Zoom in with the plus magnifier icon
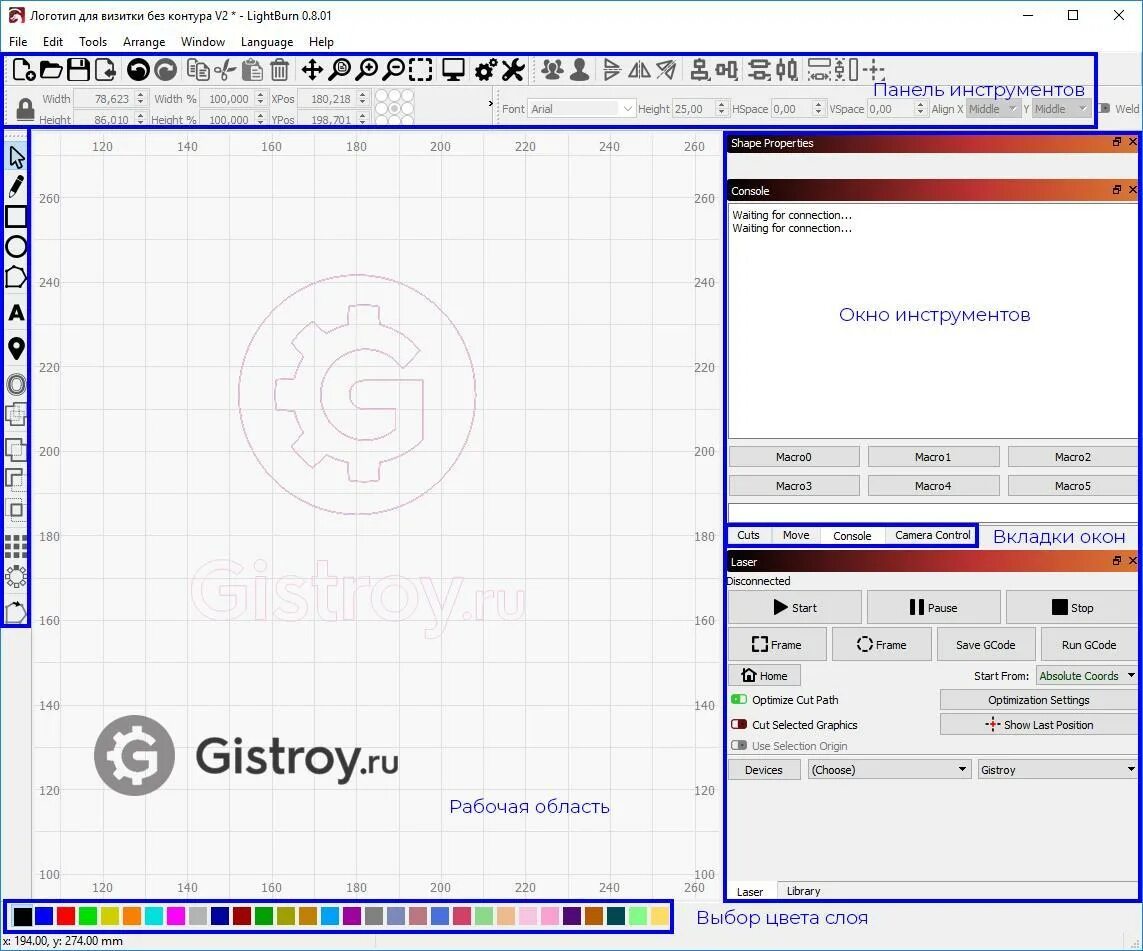Screen dimensions: 1143x951 coord(367,70)
